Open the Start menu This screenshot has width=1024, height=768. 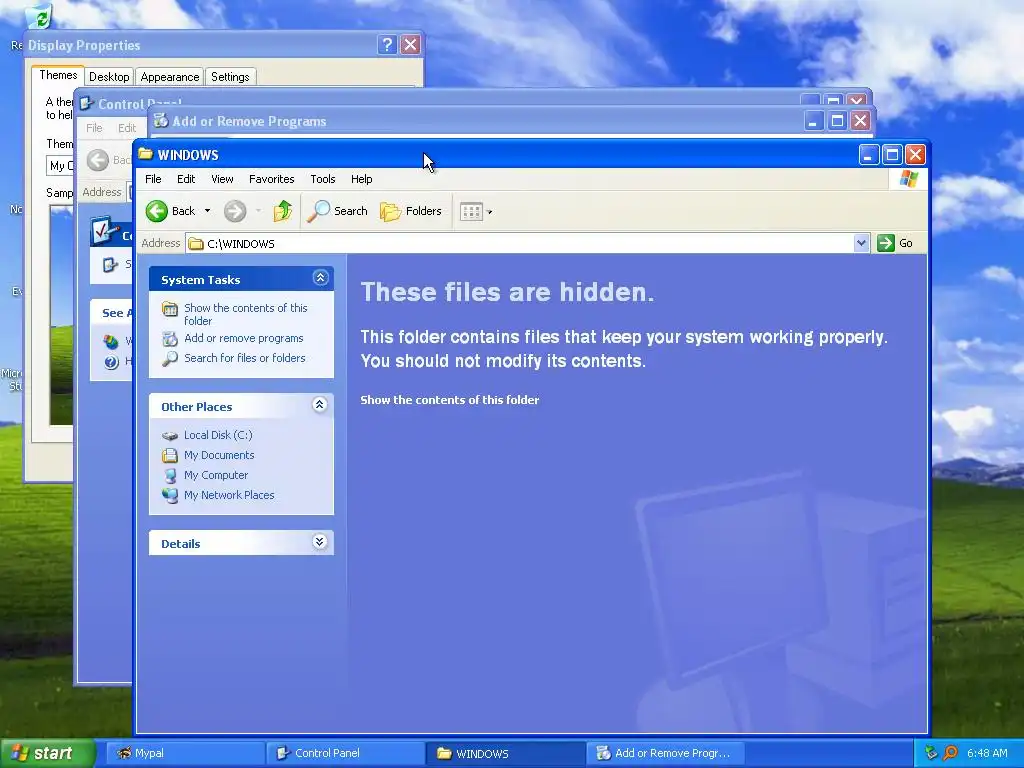[48, 753]
